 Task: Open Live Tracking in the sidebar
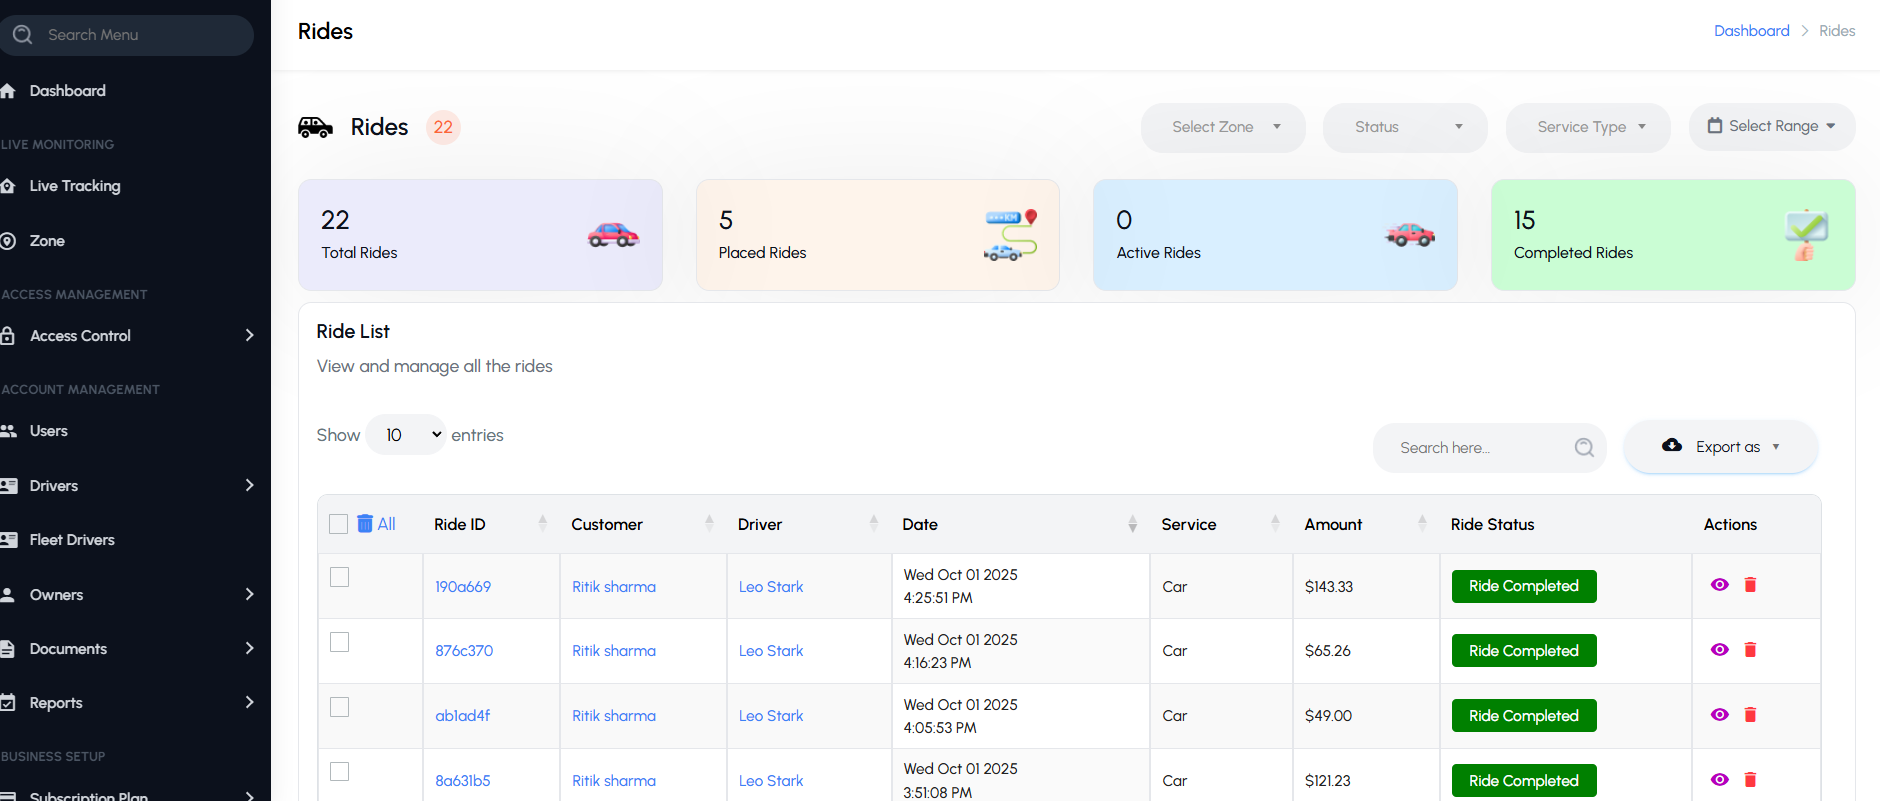75,186
